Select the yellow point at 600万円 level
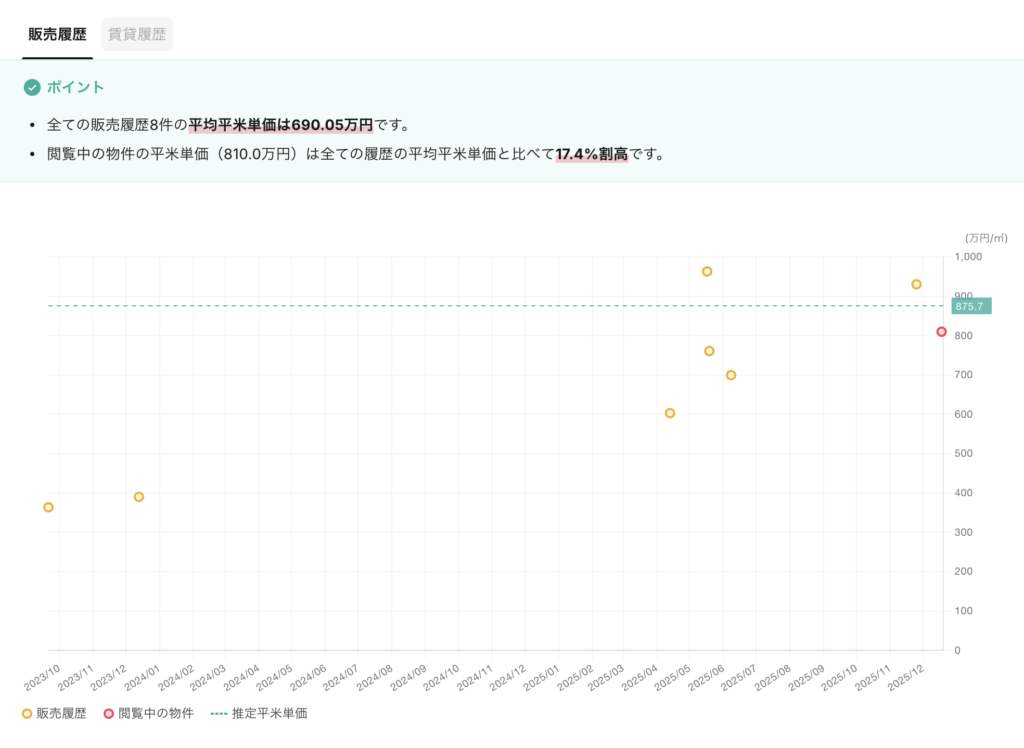The image size is (1024, 748). coord(670,413)
